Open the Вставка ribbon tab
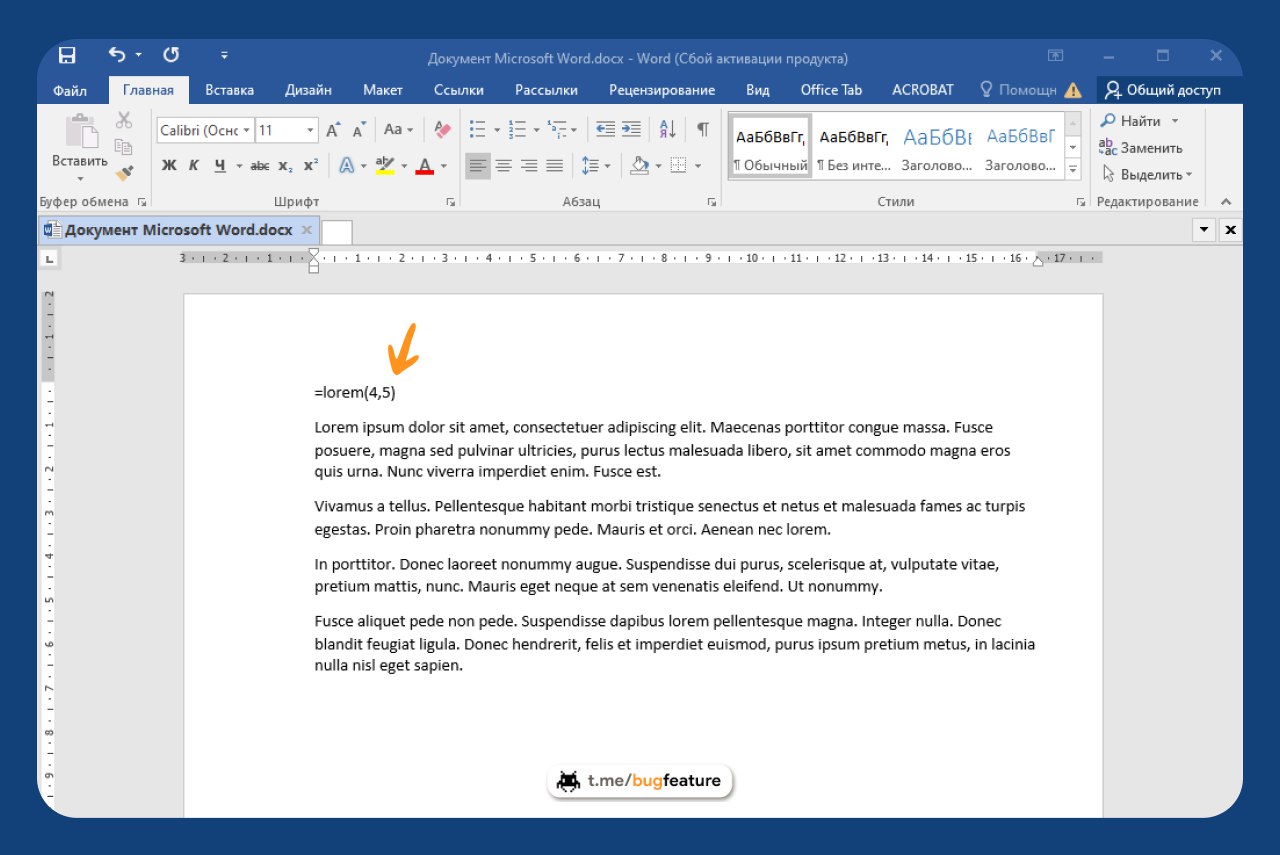Viewport: 1280px width, 855px height. click(x=229, y=90)
